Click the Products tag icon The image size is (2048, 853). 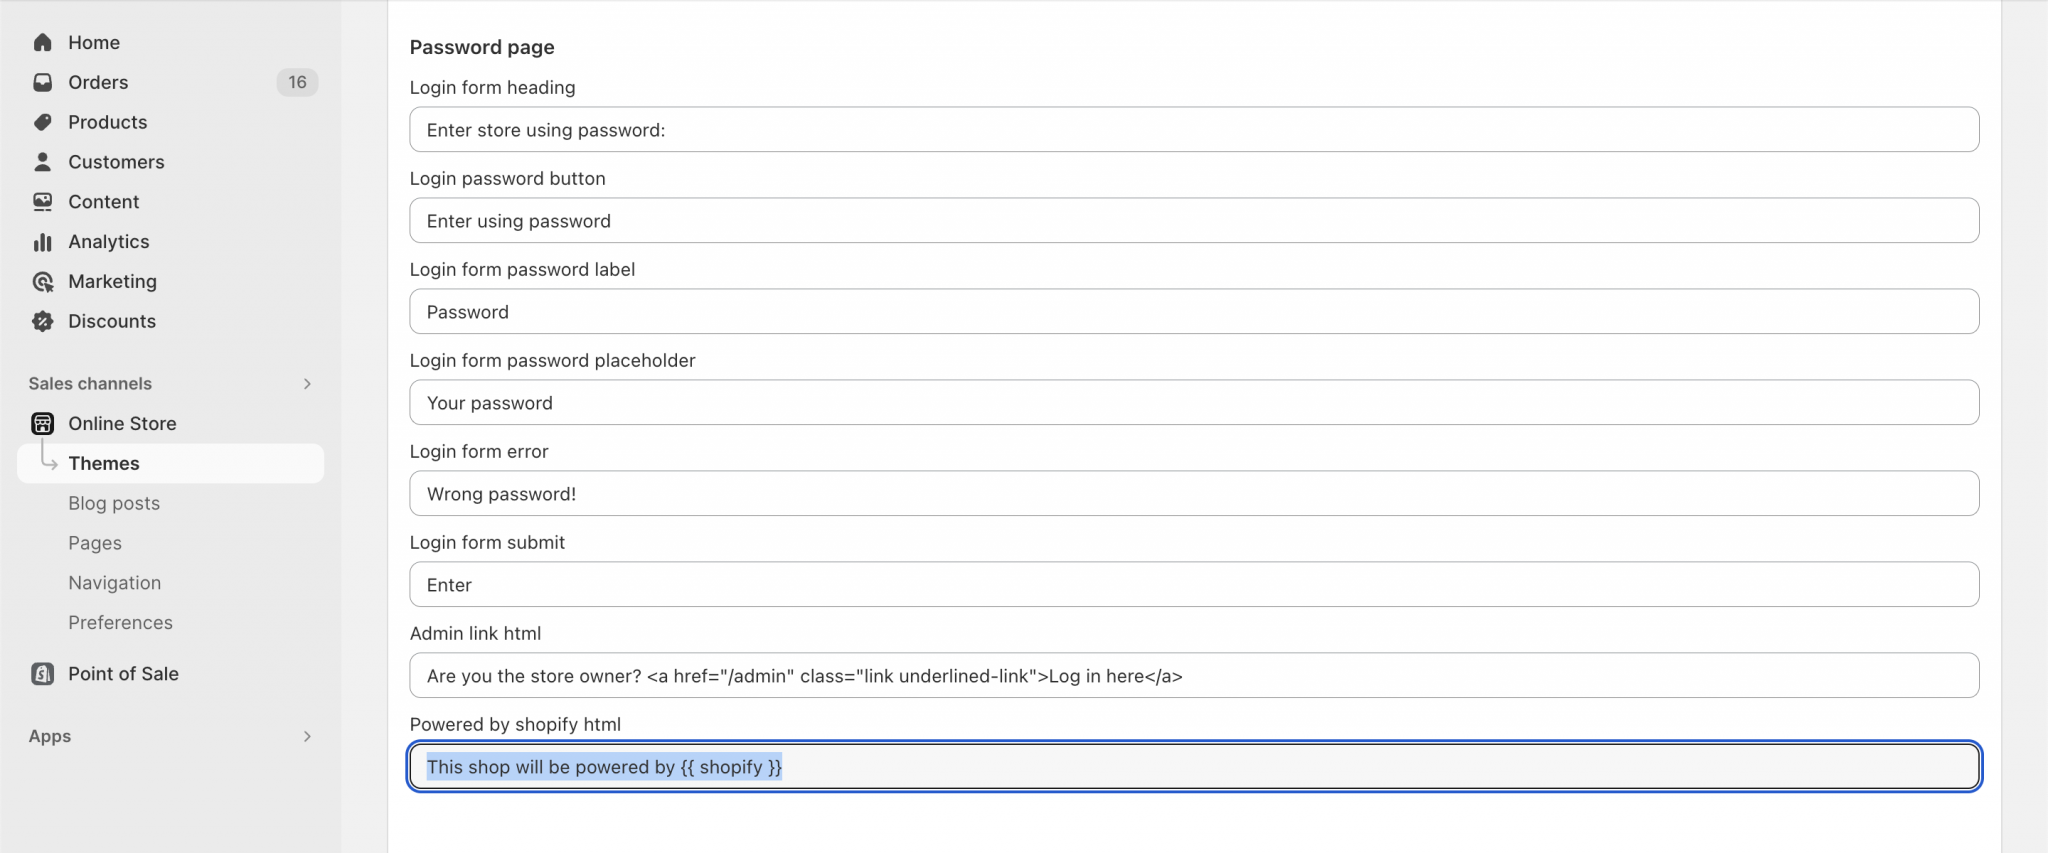42,122
